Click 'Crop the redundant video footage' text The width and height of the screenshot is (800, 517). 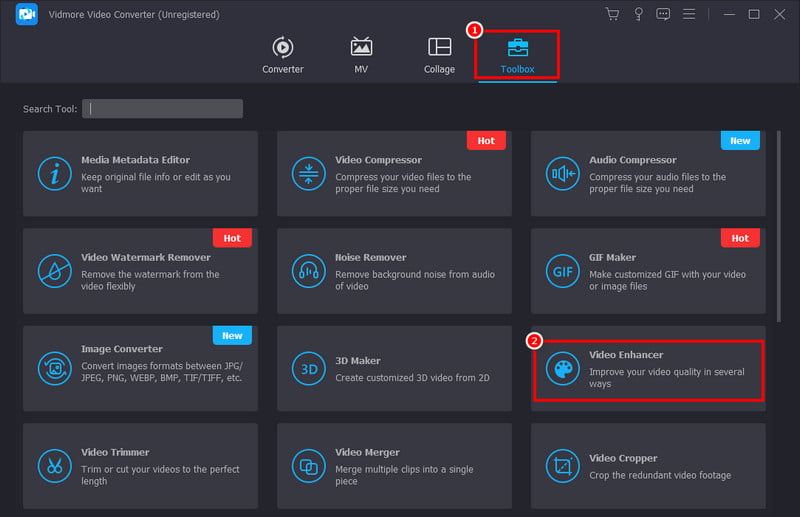coord(660,475)
